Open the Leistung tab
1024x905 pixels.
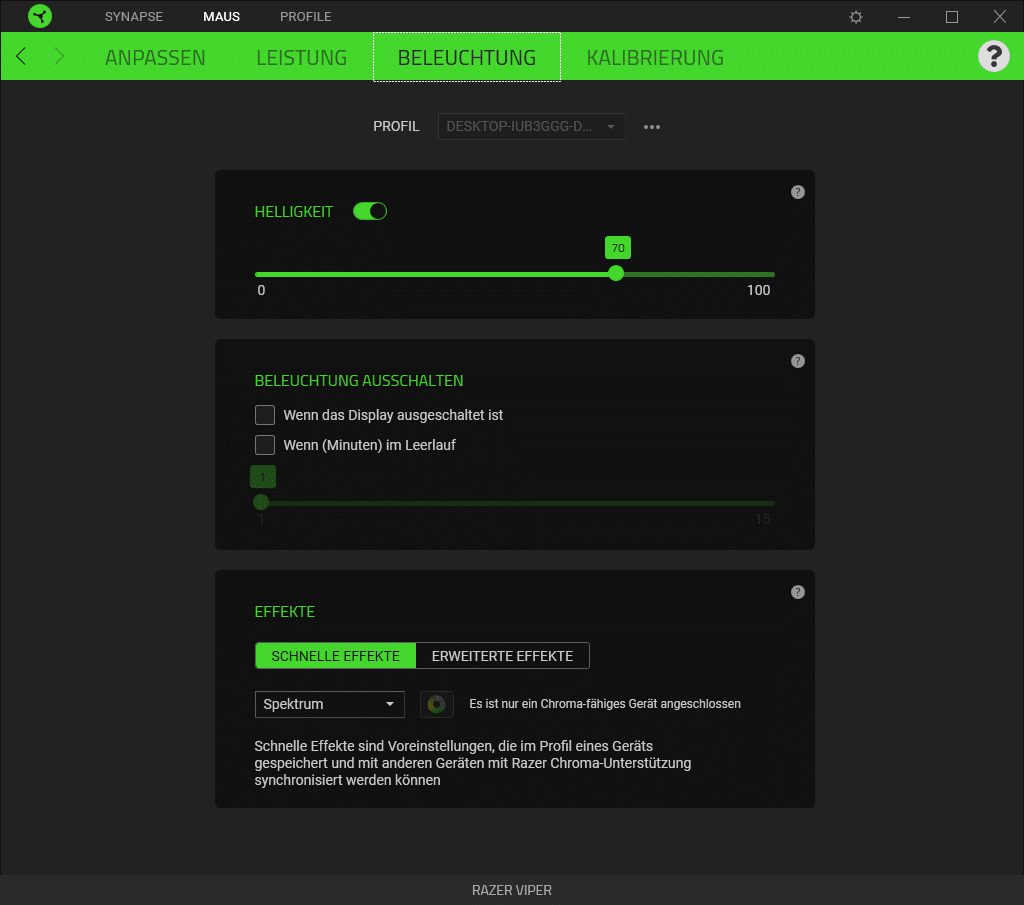(301, 58)
